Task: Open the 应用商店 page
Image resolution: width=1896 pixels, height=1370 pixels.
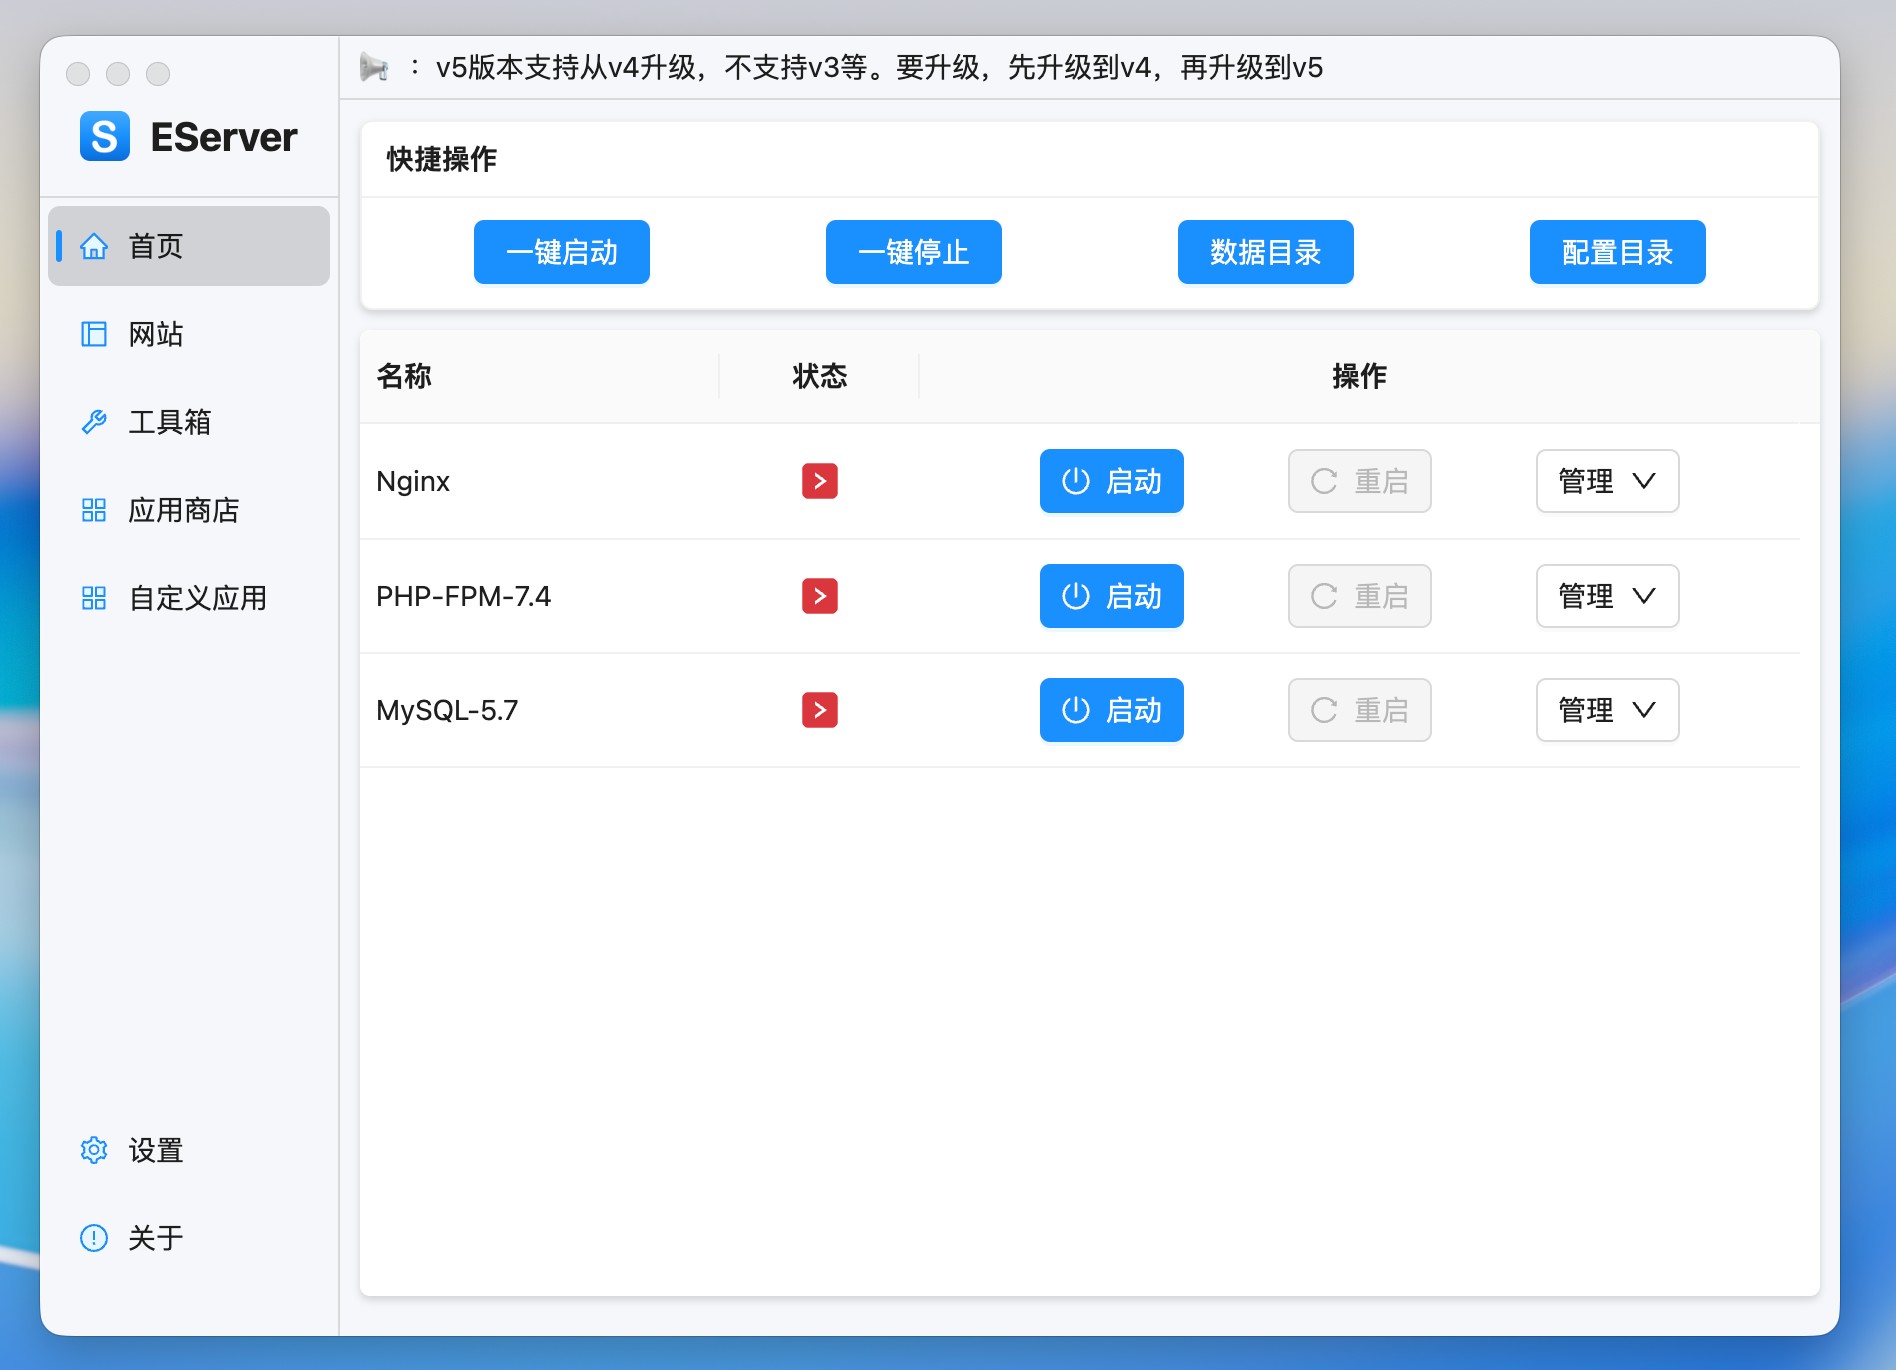Action: pos(183,510)
